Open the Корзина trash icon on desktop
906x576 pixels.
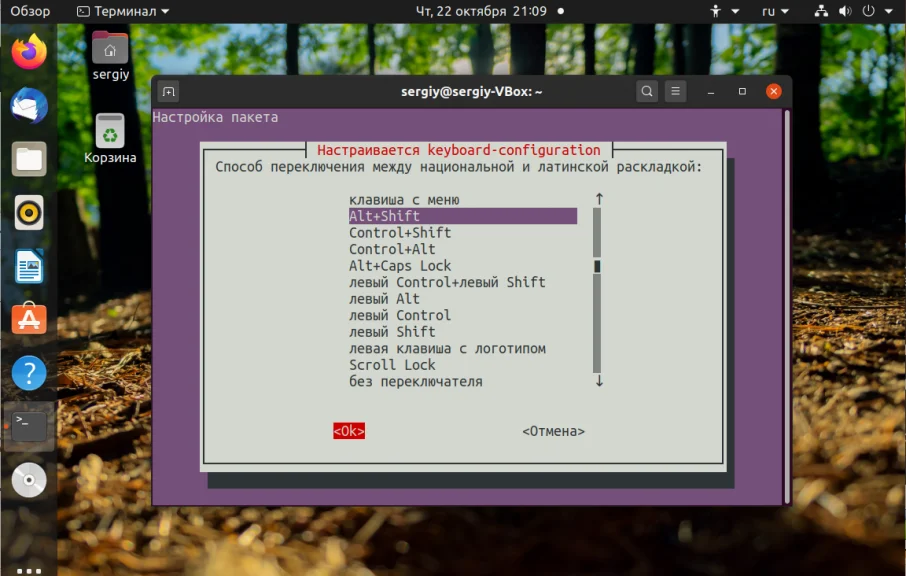110,139
